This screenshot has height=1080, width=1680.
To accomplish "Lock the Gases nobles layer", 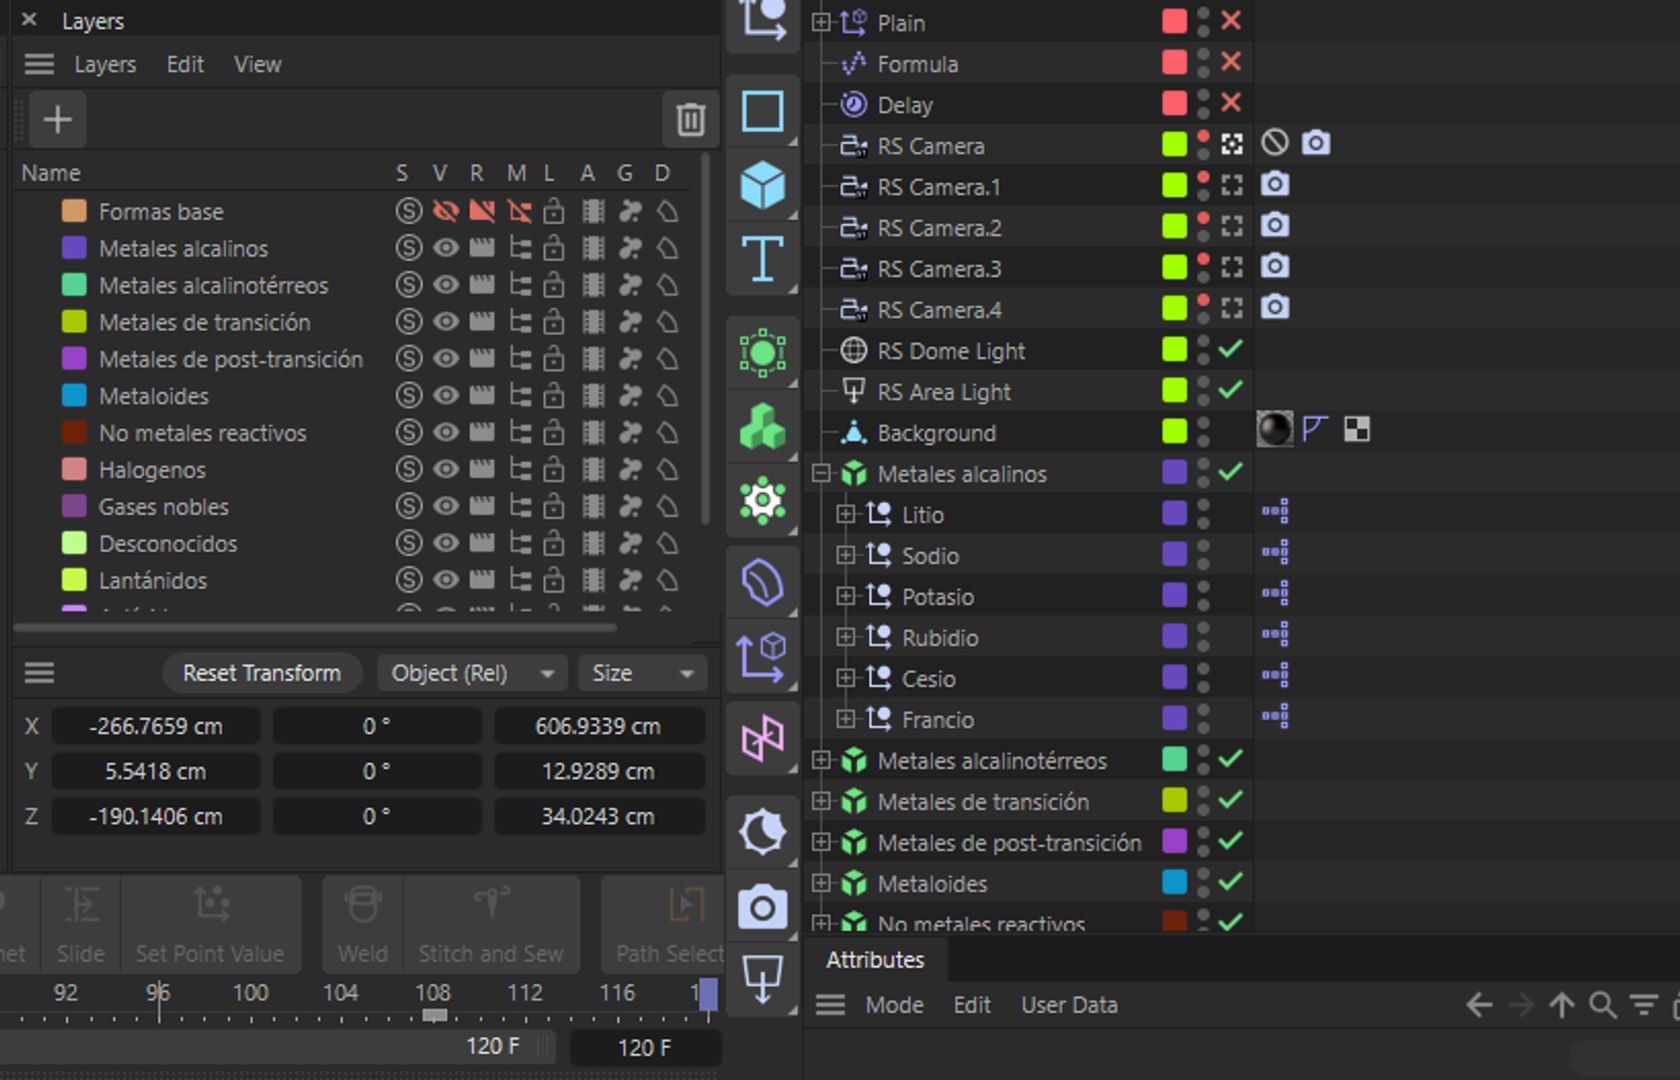I will 553,506.
